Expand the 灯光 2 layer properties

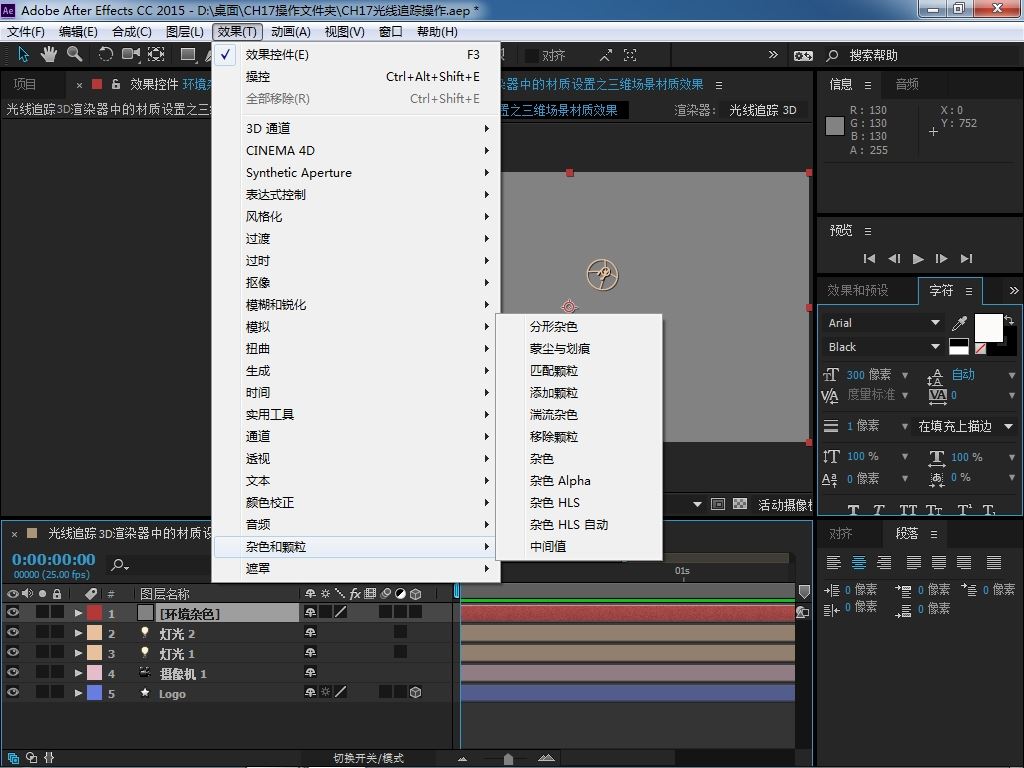click(78, 633)
